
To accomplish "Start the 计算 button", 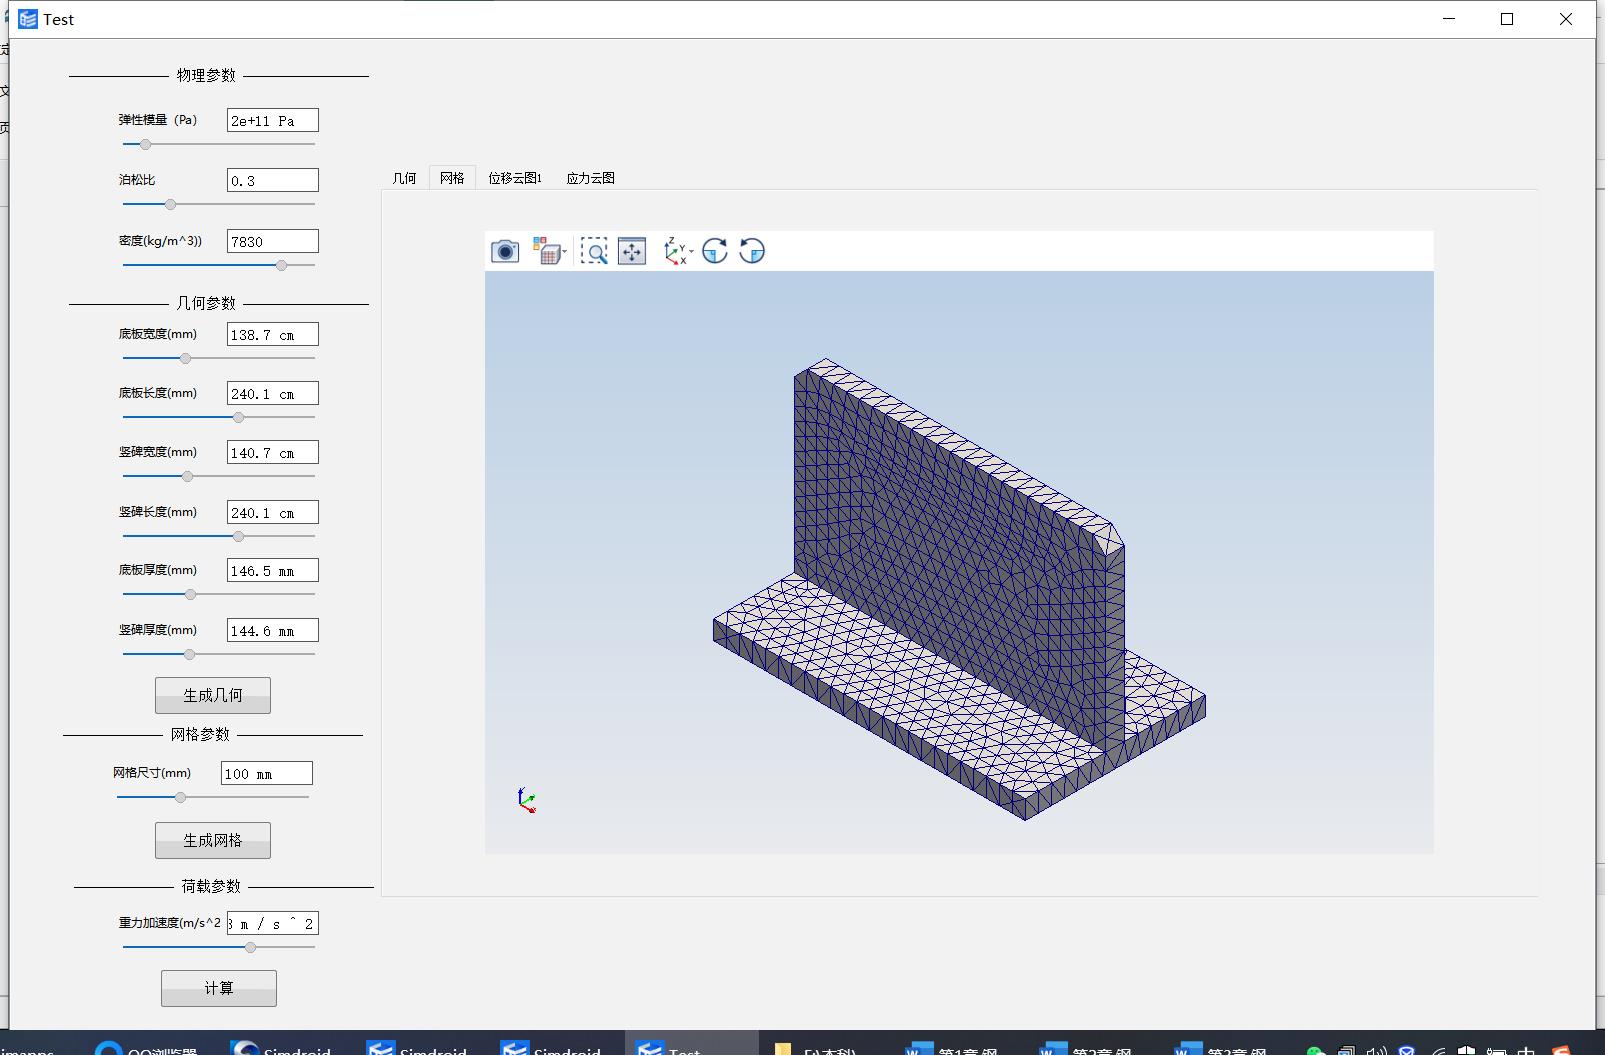I will point(219,988).
